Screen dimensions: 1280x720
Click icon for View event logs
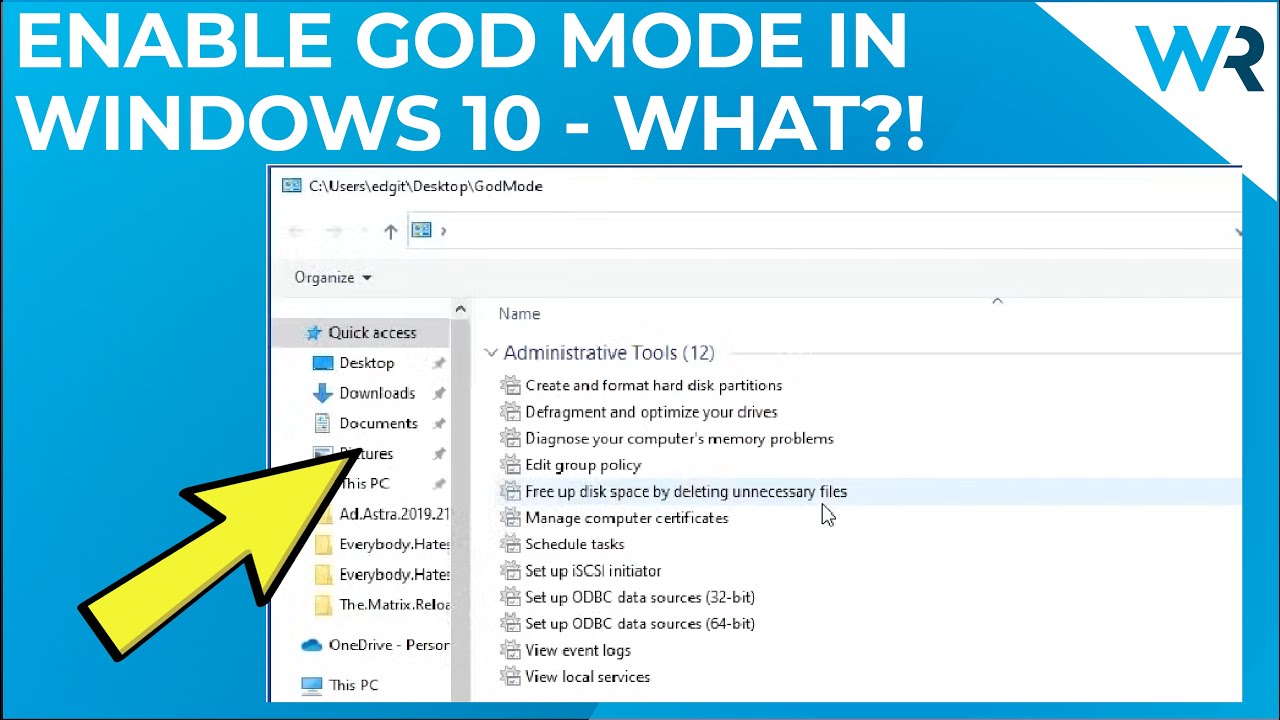click(510, 650)
